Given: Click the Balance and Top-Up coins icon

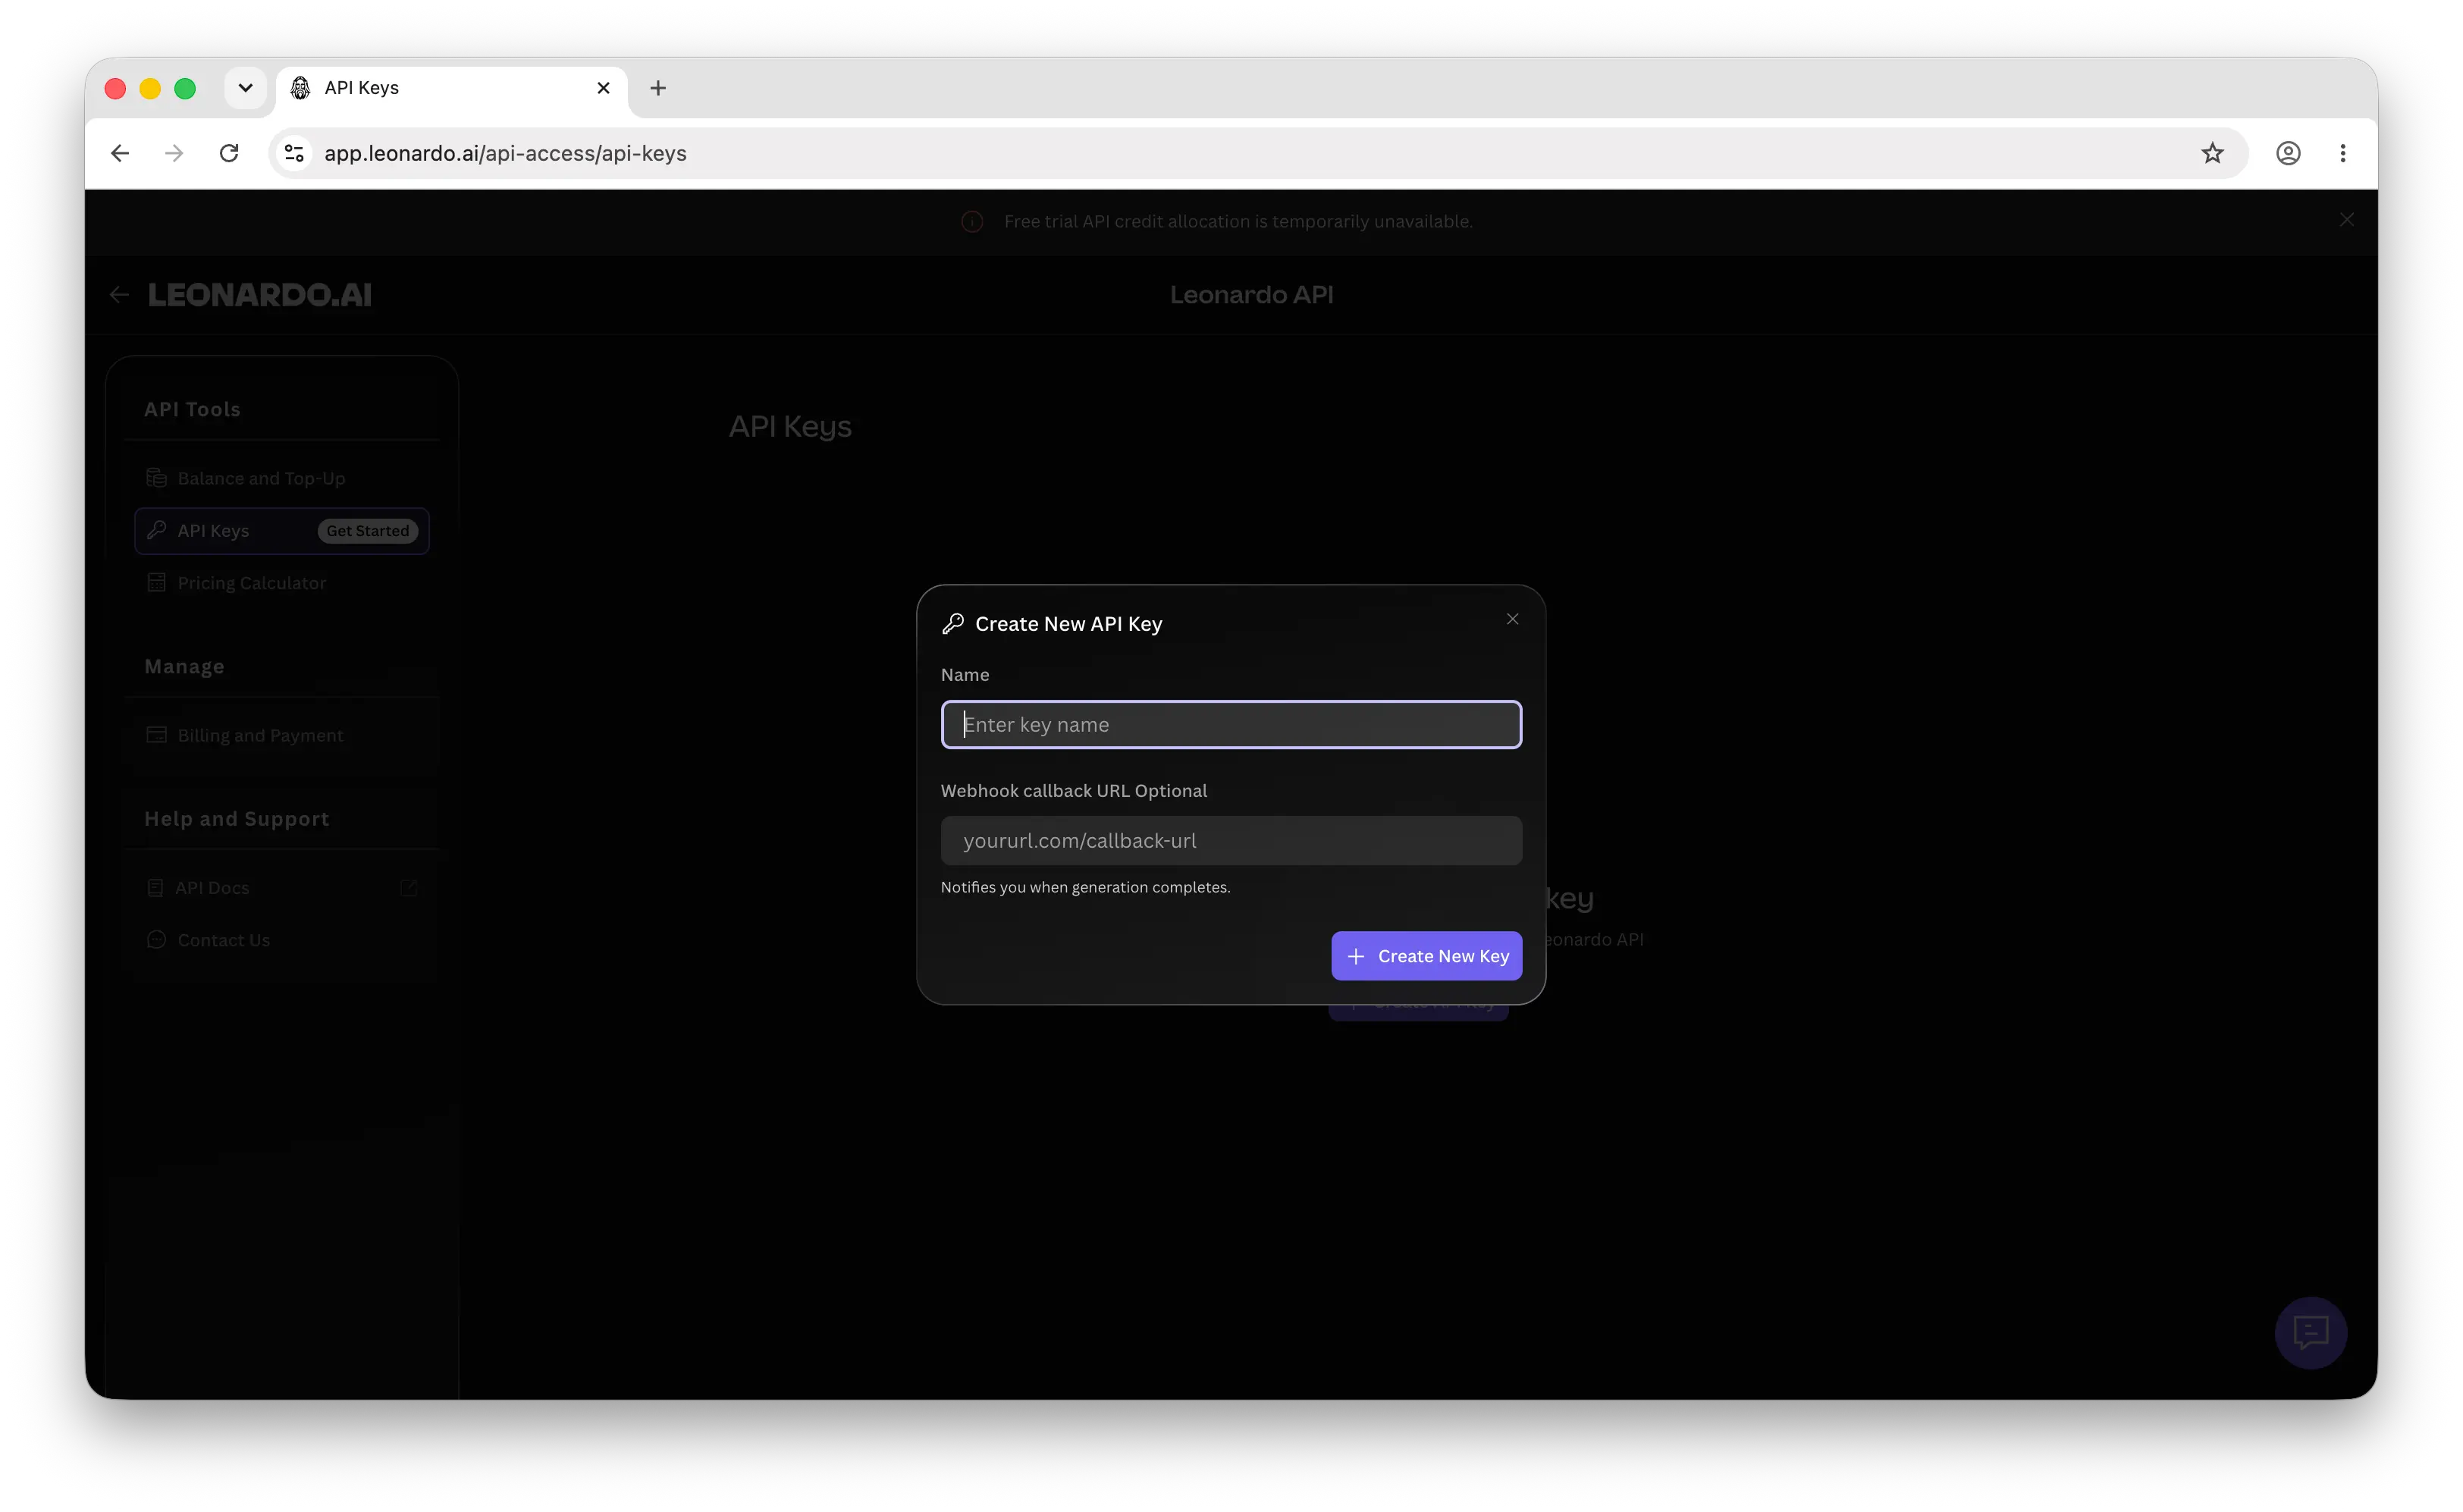Looking at the screenshot, I should tap(157, 478).
